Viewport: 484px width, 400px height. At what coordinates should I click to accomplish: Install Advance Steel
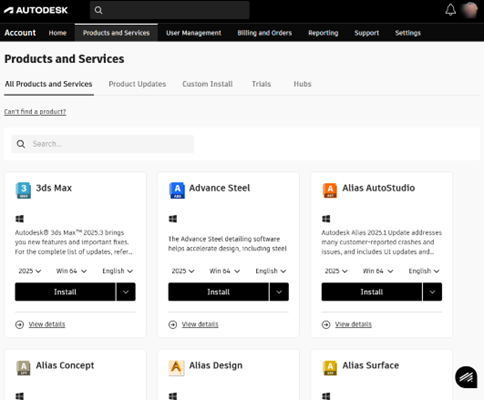218,292
